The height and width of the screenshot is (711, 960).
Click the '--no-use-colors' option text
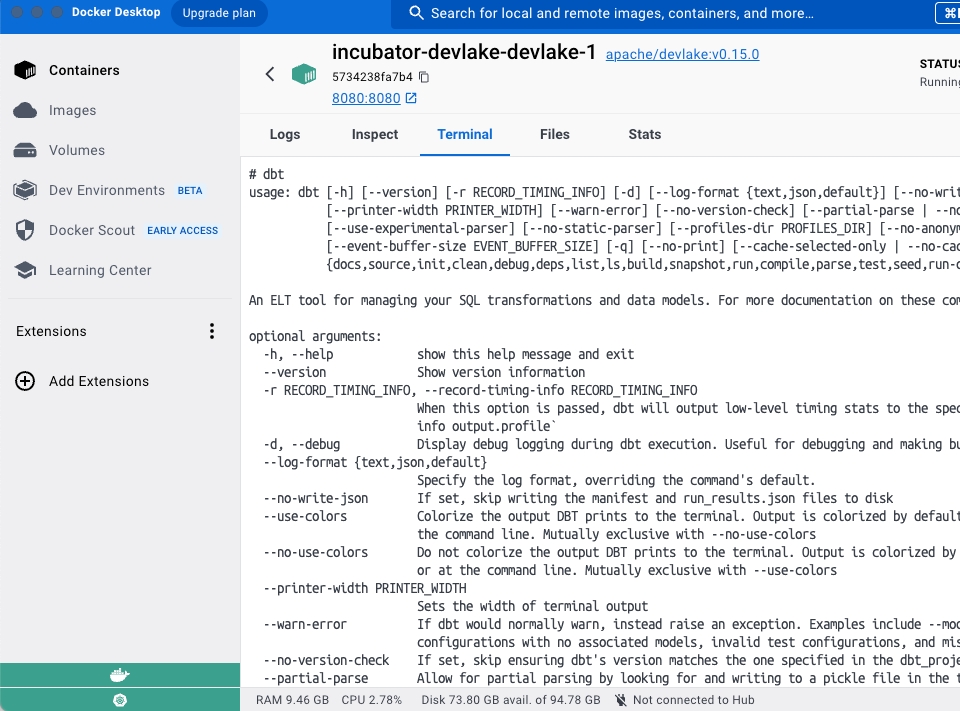[316, 552]
